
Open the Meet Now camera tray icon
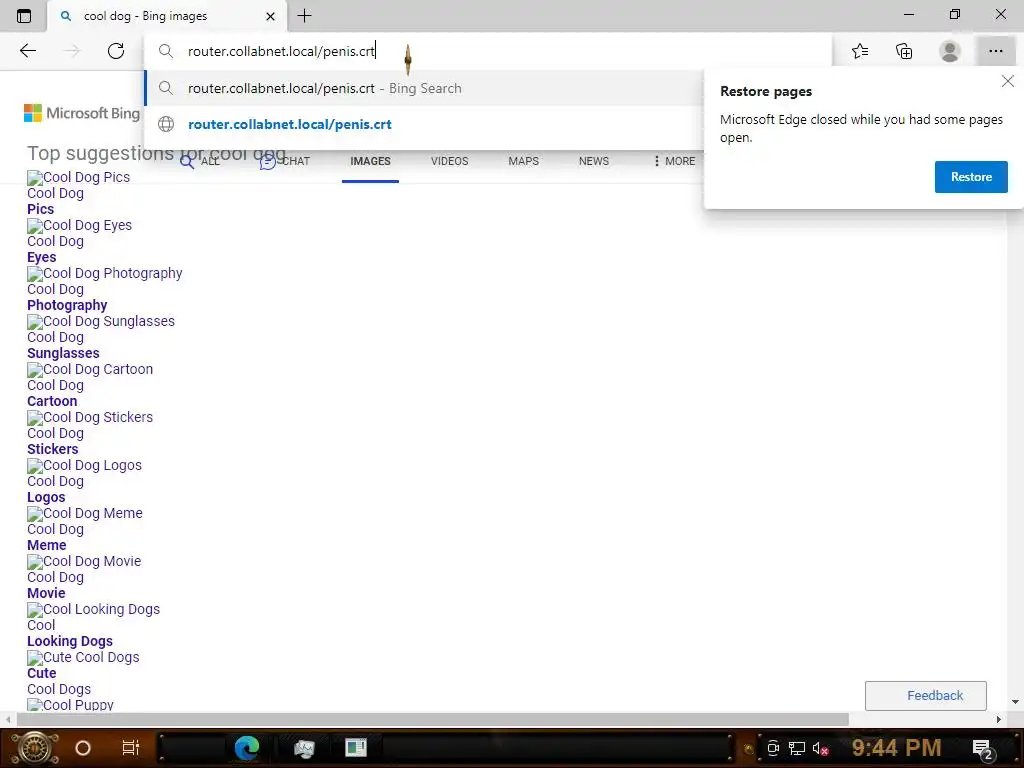[x=773, y=748]
